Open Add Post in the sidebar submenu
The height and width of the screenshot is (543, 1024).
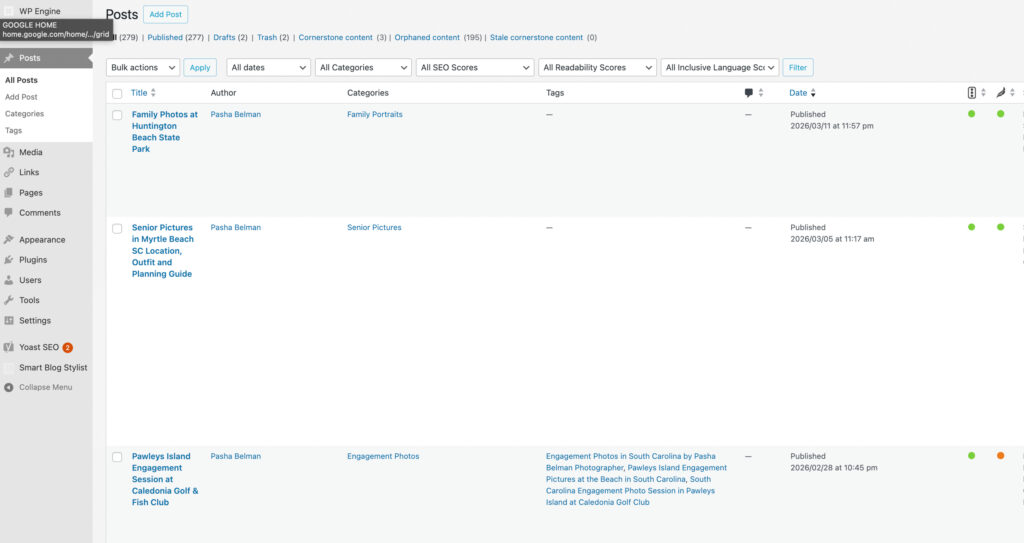(22, 97)
